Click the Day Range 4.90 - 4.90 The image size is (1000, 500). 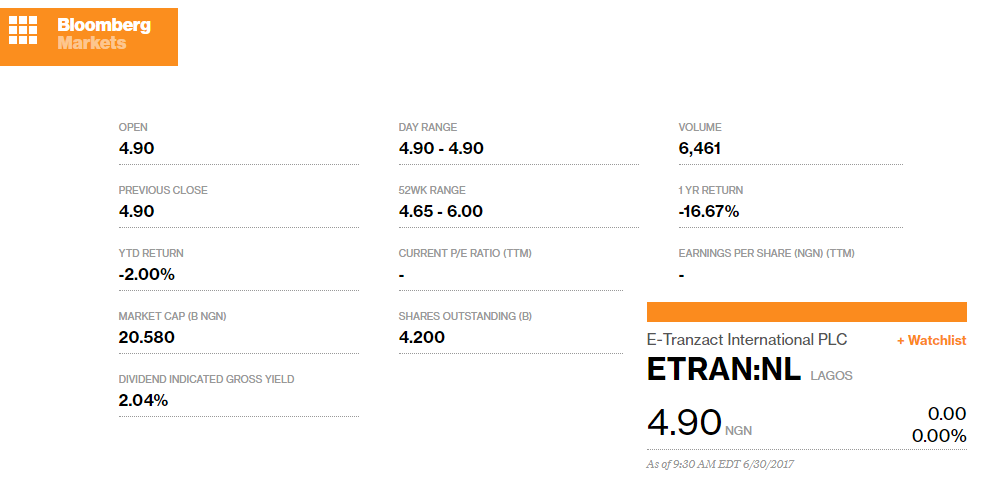click(x=441, y=148)
